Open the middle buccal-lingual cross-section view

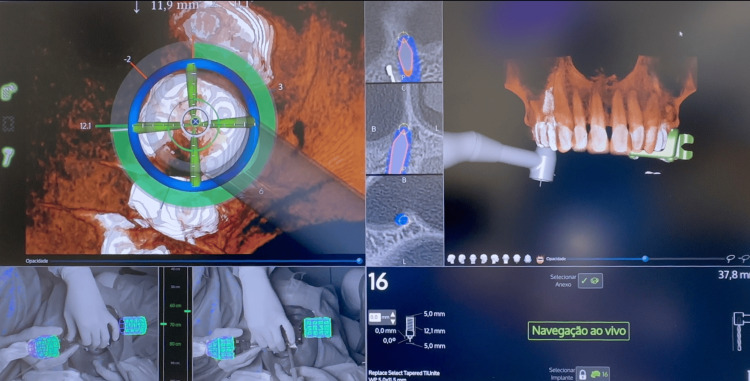(403, 128)
